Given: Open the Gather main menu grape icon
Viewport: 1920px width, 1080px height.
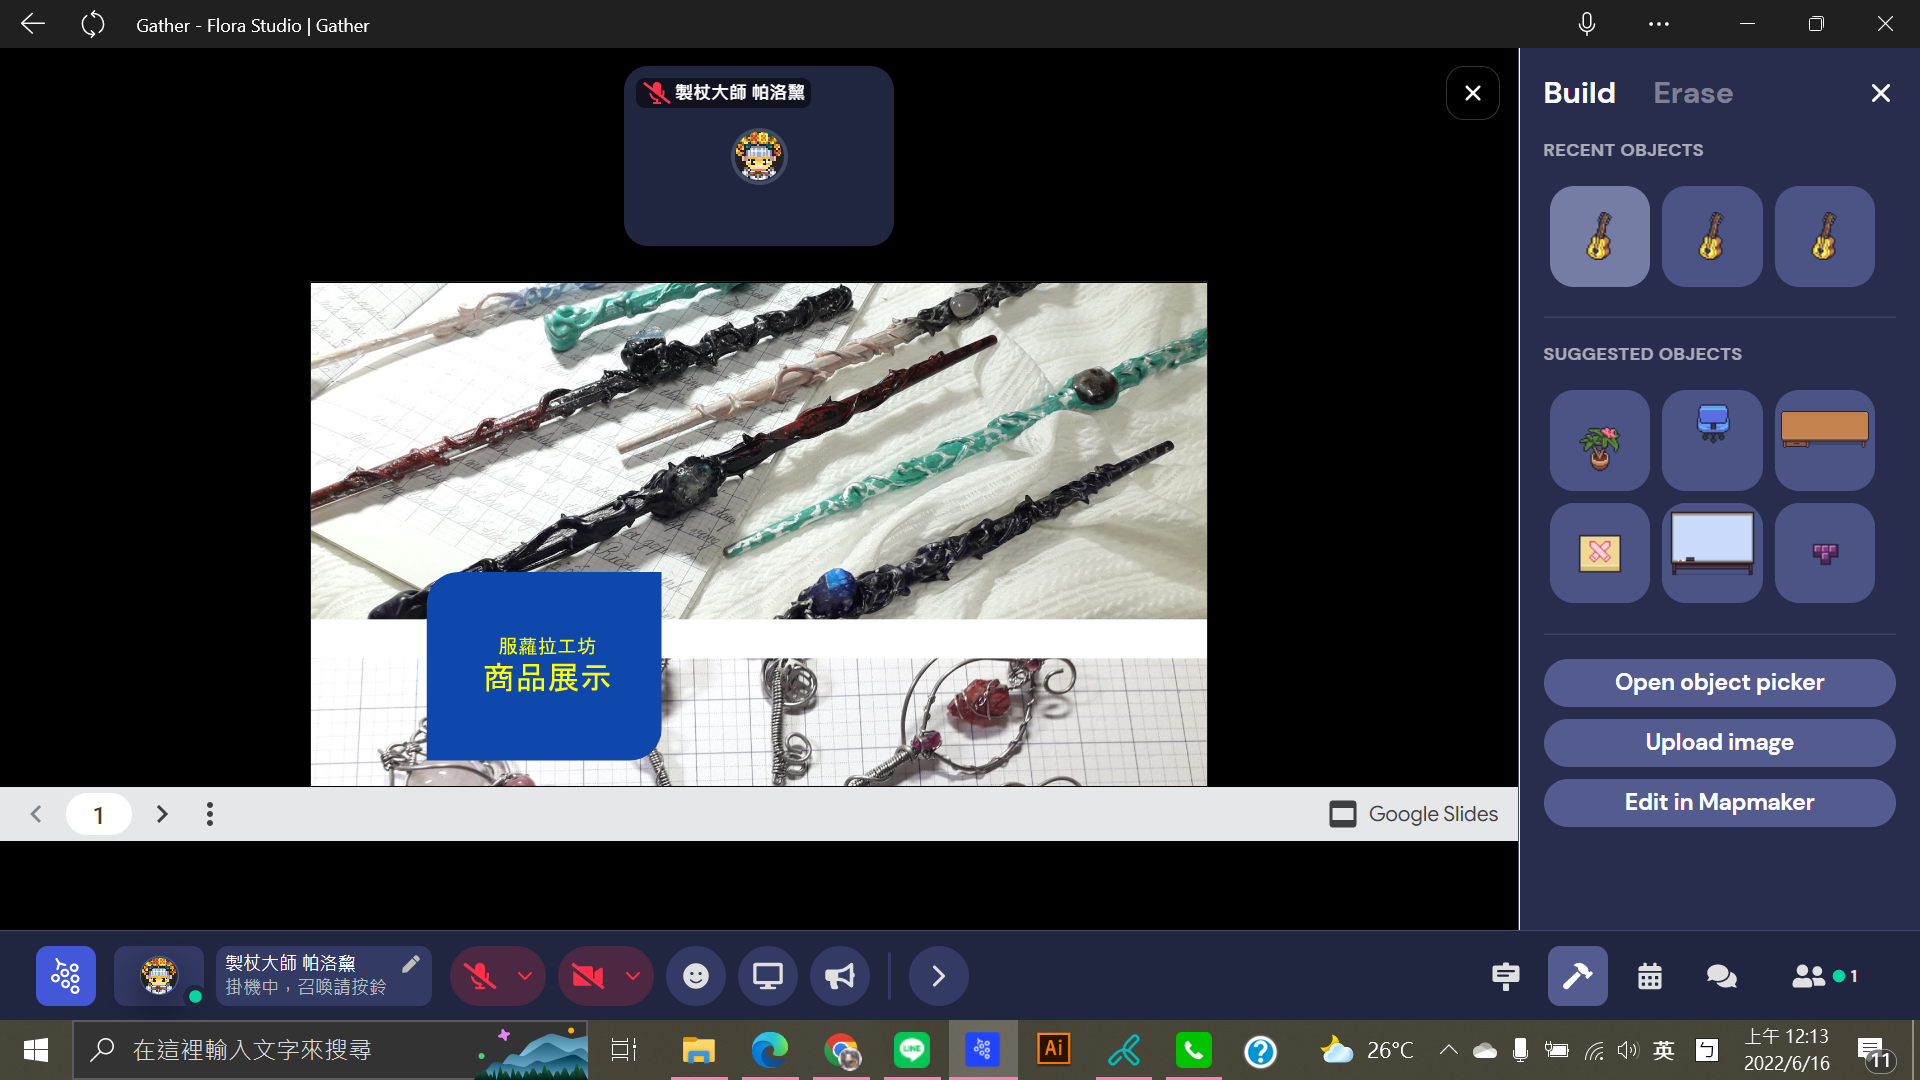Looking at the screenshot, I should click(x=66, y=975).
